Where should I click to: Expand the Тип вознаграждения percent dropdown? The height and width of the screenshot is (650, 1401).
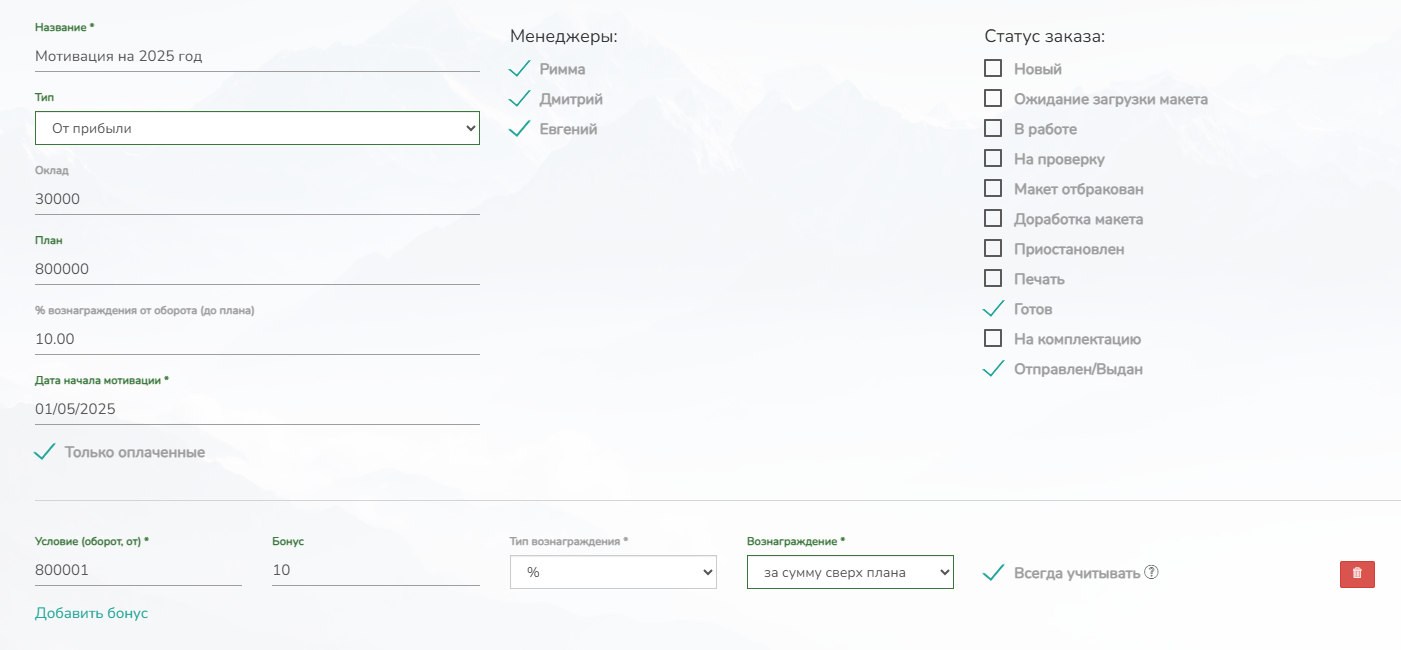tap(613, 573)
